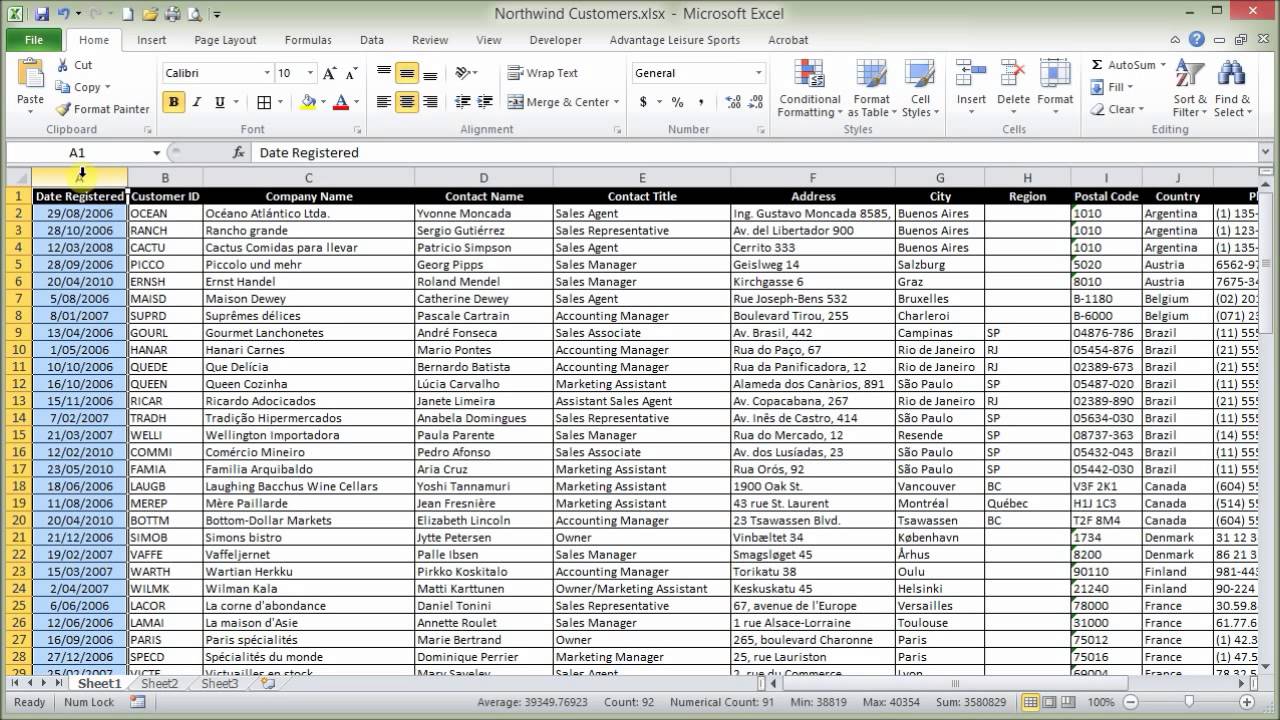Toggle Align Text Left
Image resolution: width=1280 pixels, height=720 pixels.
[384, 102]
